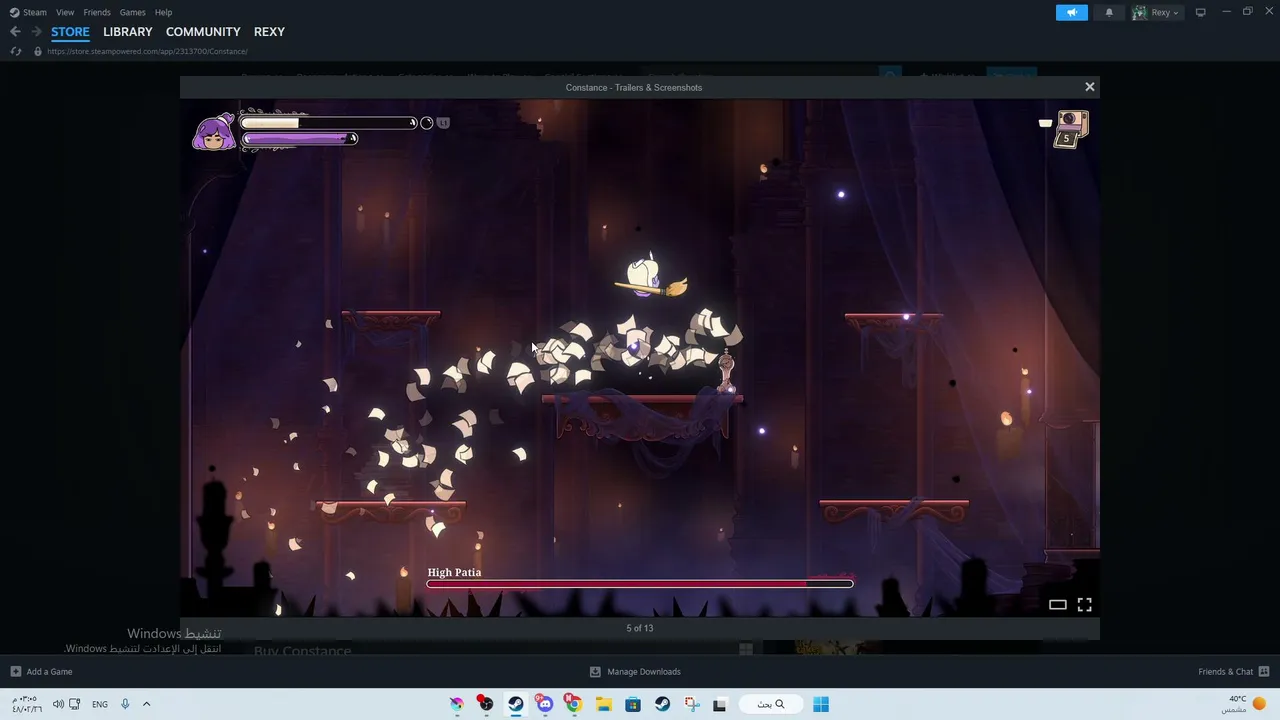
Task: Click the taskbar search box
Action: click(770, 704)
